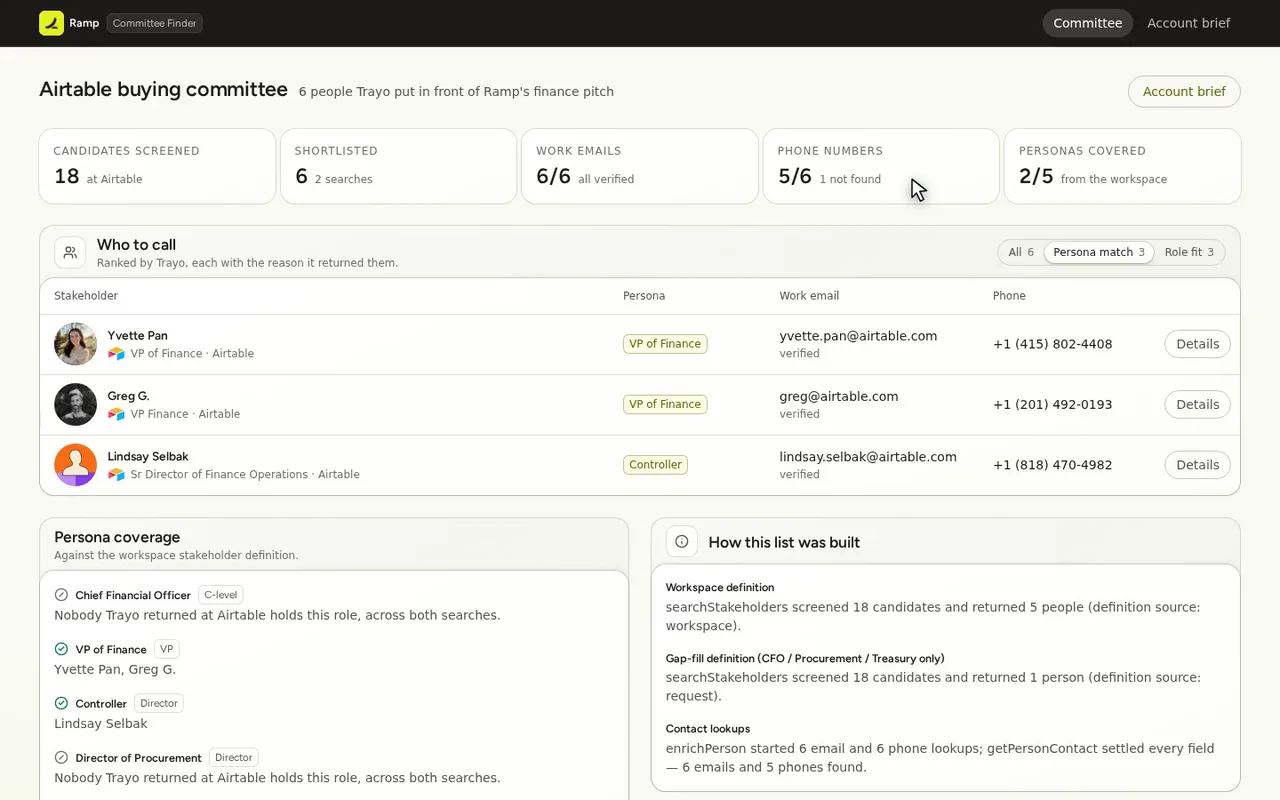Click the Personas Covered stat card
1280x800 pixels.
pos(1122,166)
